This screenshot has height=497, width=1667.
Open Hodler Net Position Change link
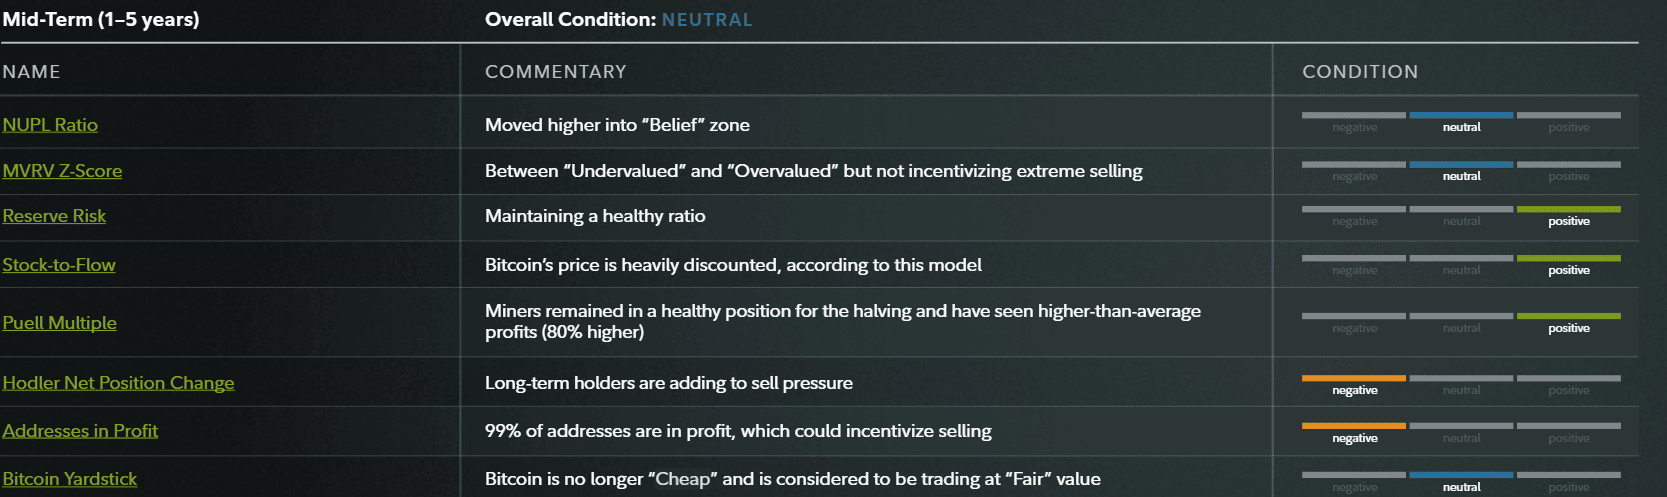coord(118,383)
